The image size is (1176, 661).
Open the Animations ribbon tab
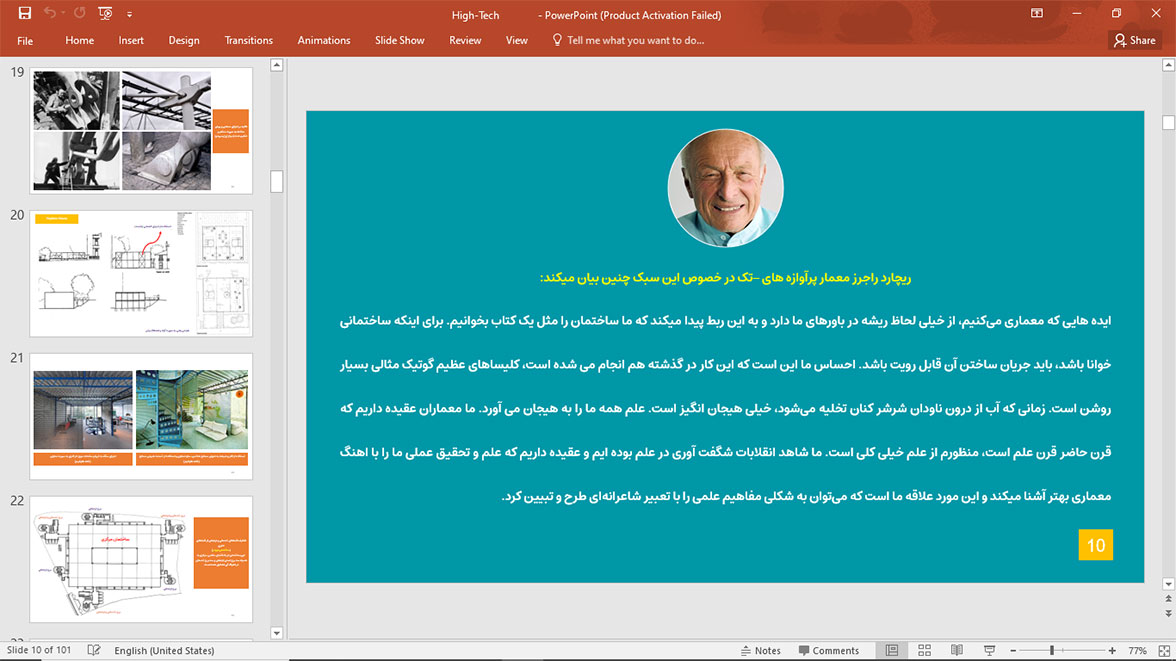point(324,41)
